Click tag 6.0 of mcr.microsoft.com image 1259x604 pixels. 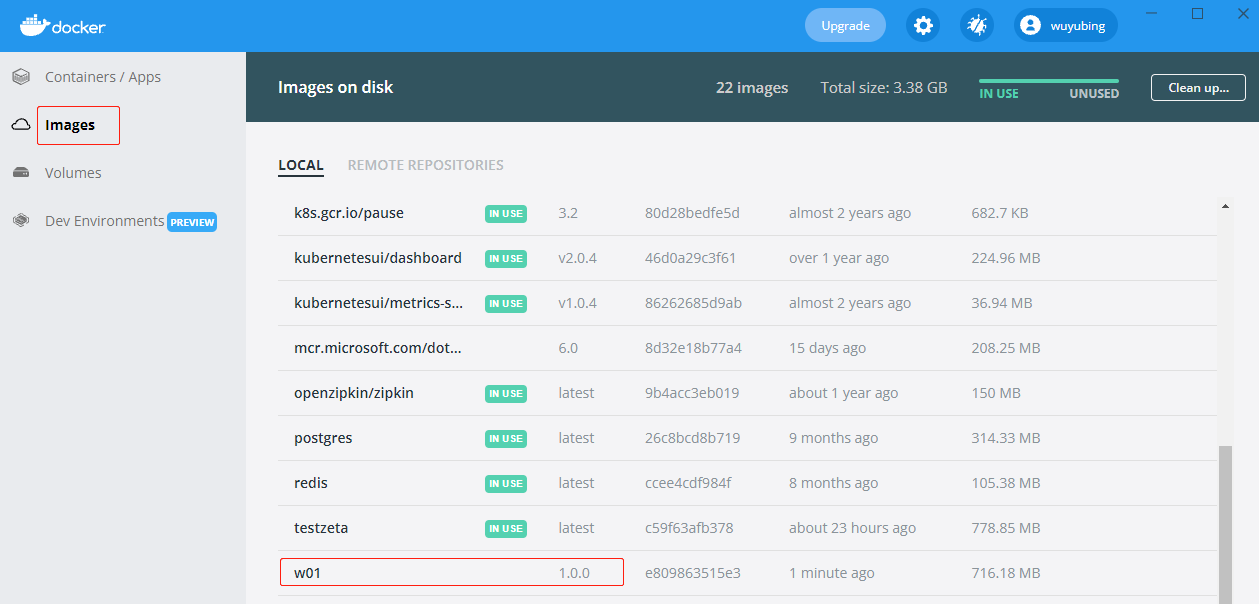click(x=568, y=348)
